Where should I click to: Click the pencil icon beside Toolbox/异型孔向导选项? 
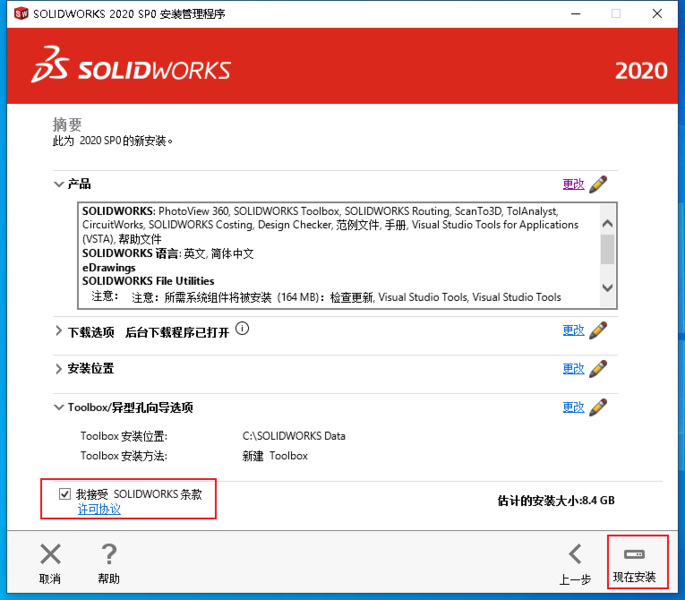point(598,407)
